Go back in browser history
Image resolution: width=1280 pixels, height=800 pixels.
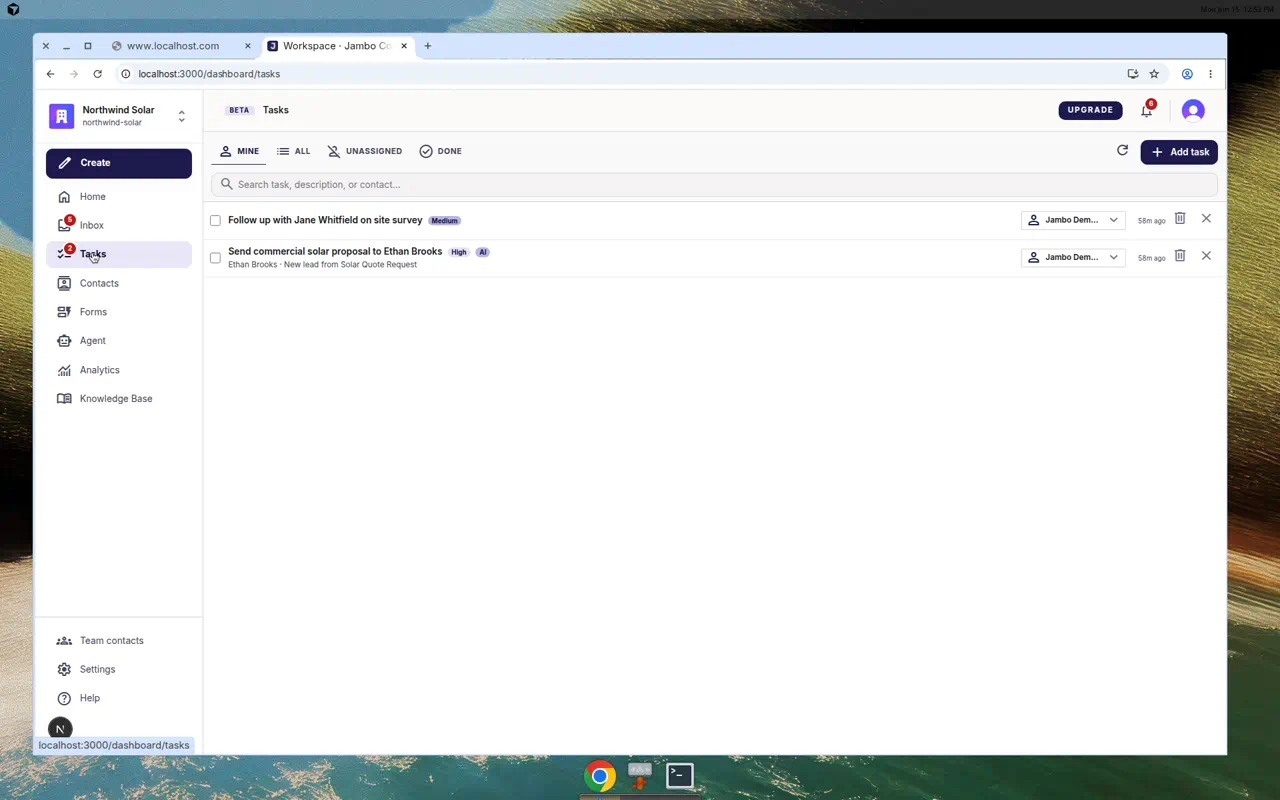pyautogui.click(x=50, y=74)
